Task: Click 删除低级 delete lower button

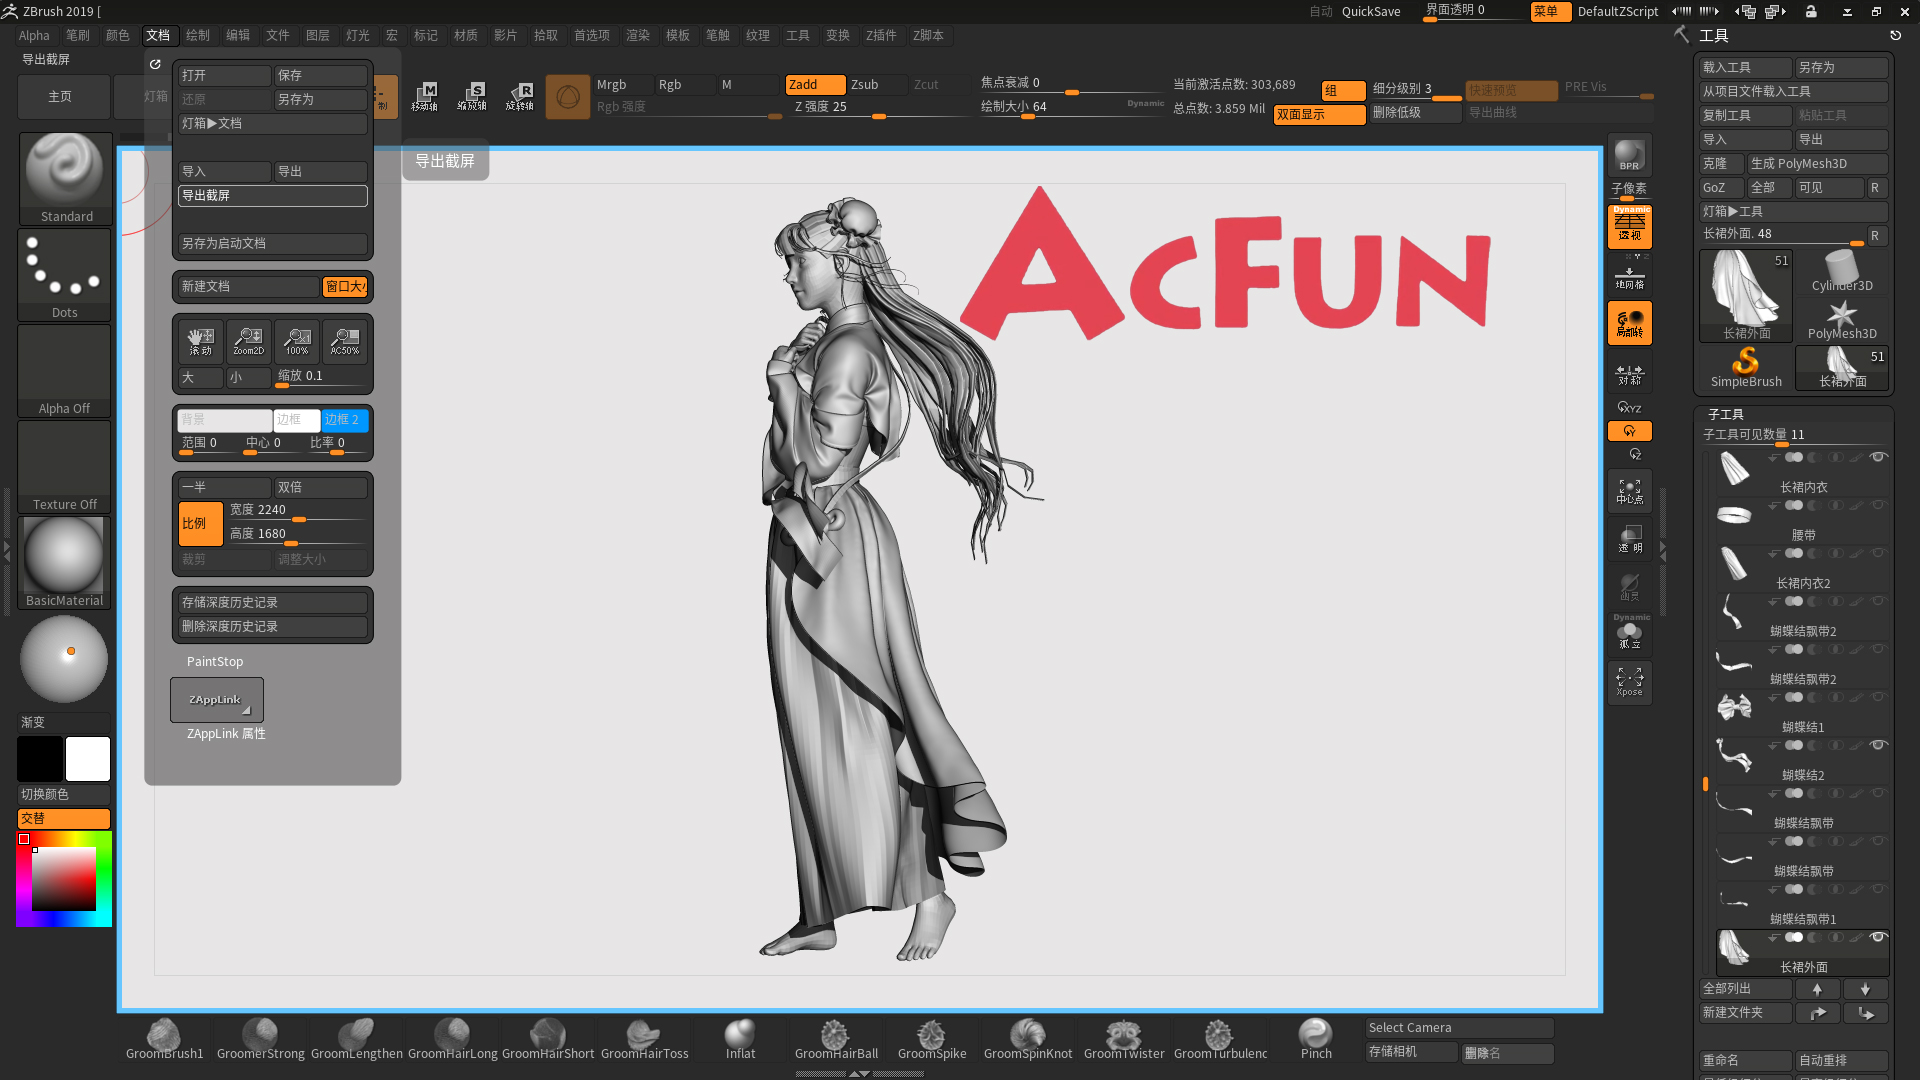Action: click(x=1416, y=113)
